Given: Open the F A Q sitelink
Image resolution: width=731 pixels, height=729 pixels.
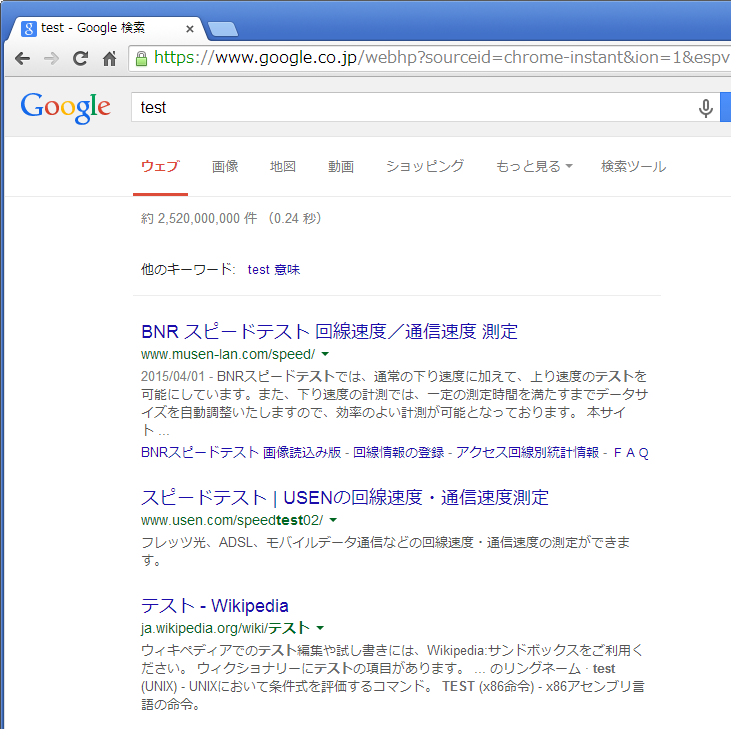Looking at the screenshot, I should coord(631,453).
